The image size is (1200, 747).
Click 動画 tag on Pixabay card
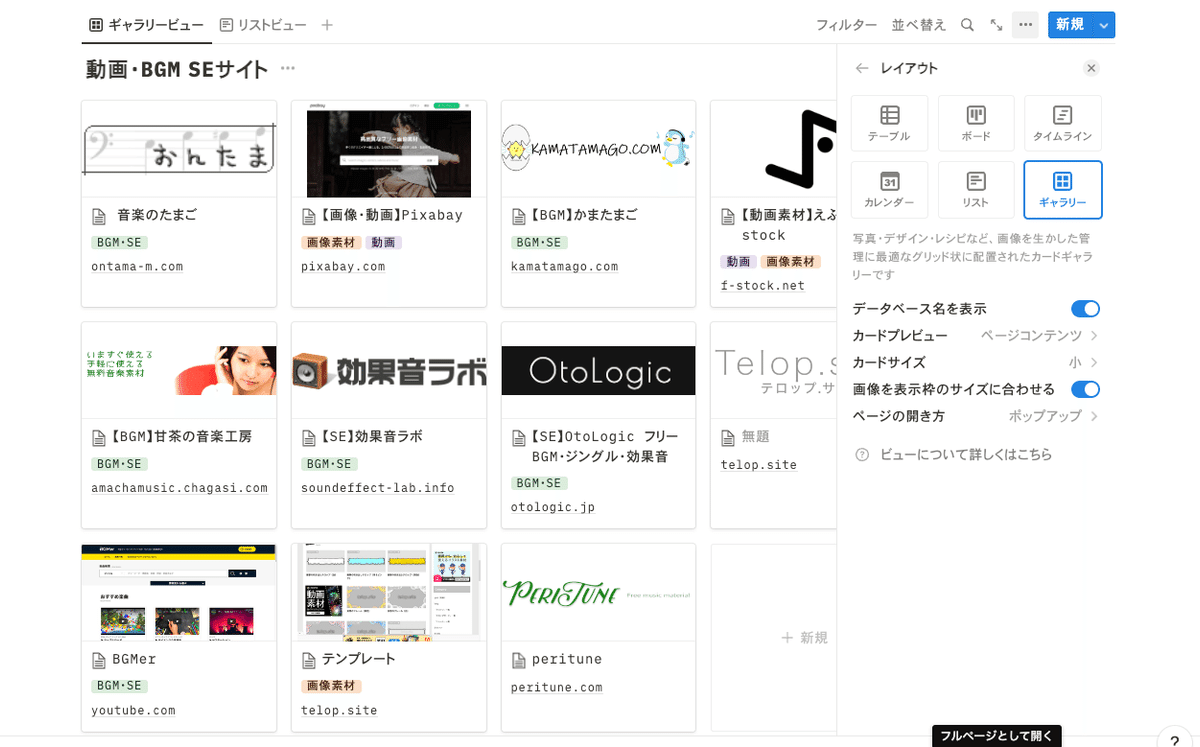click(x=383, y=243)
